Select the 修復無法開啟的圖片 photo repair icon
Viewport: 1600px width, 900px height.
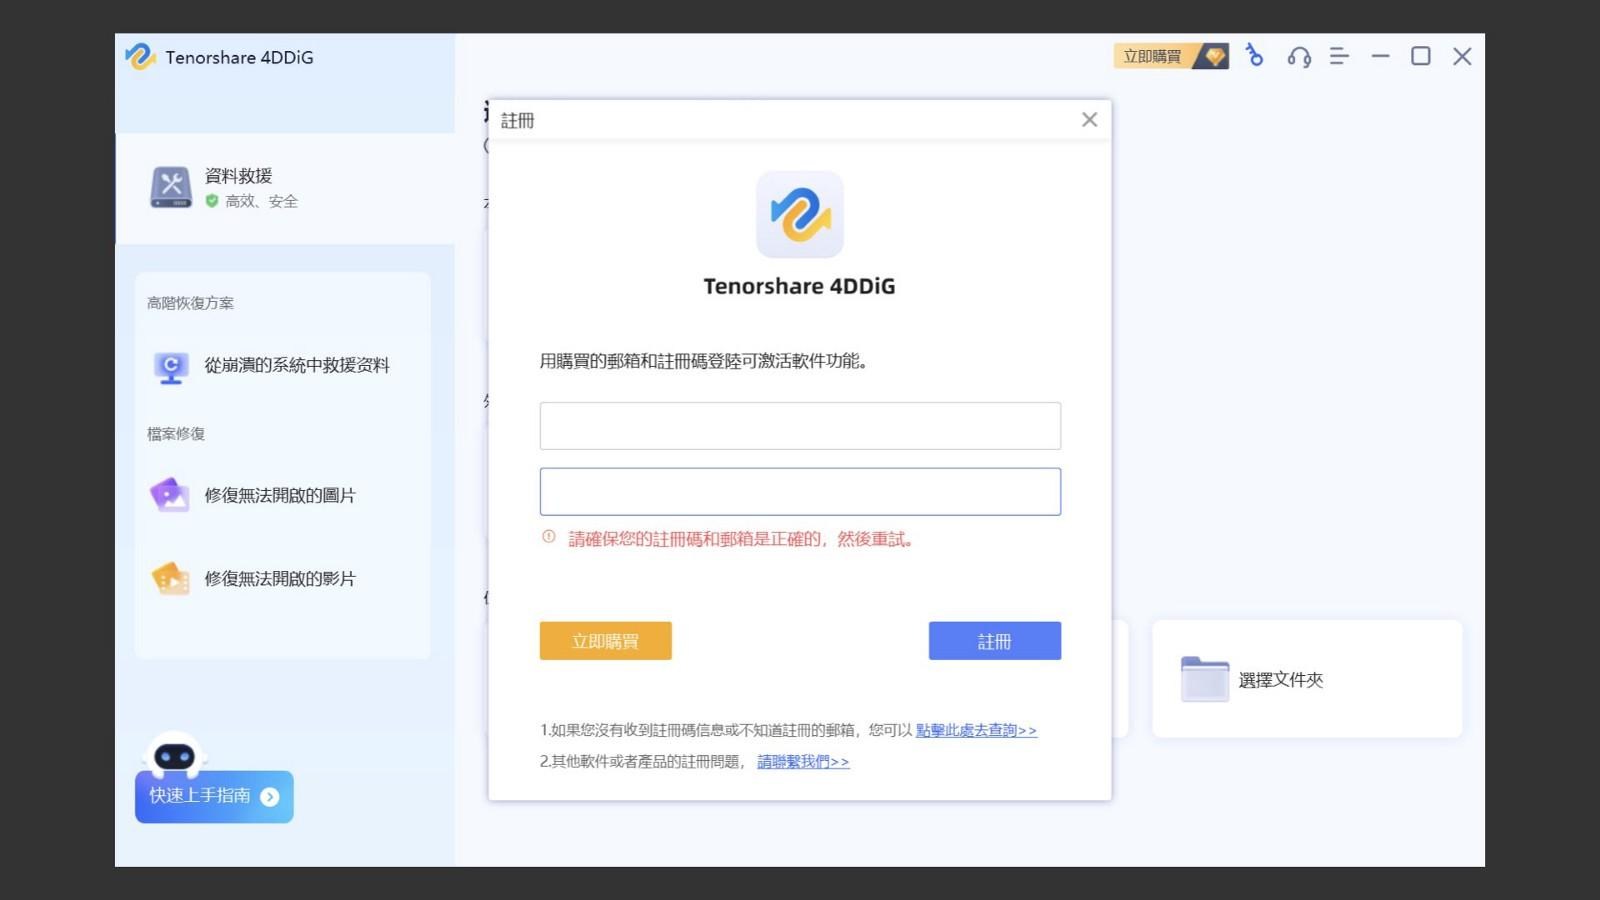pos(170,494)
